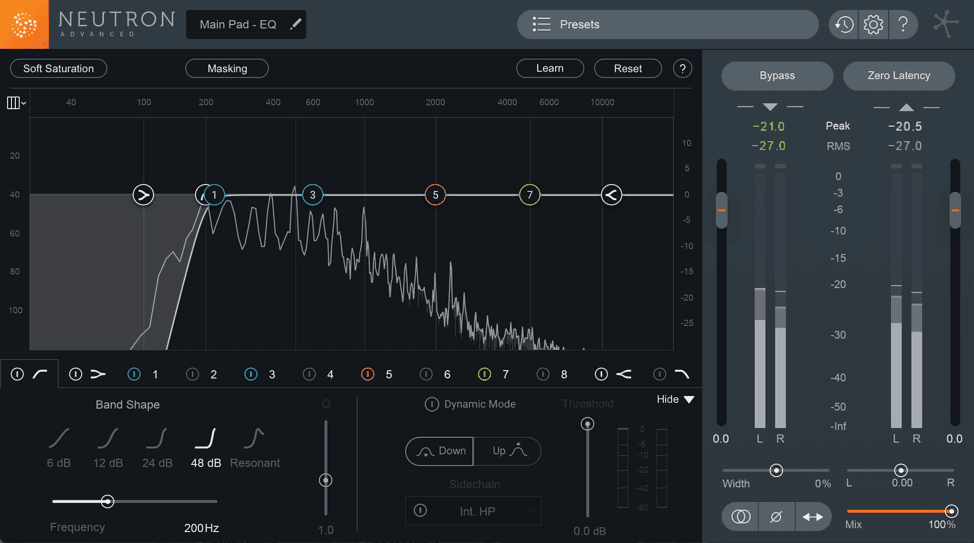974x543 pixels.
Task: Select the band 7 tab
Action: [505, 375]
